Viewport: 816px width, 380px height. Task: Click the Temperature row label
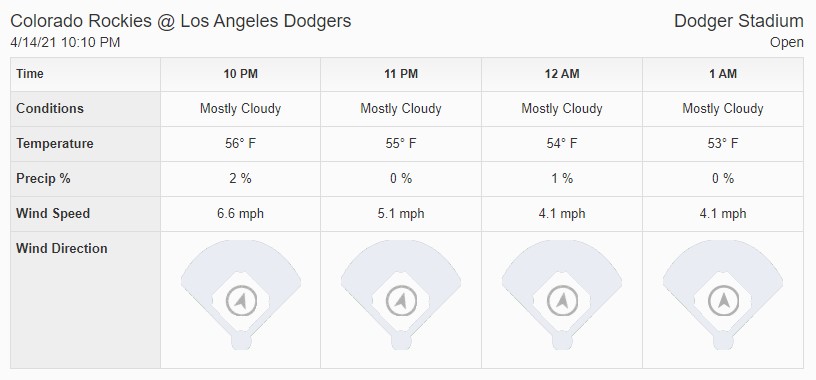[55, 144]
